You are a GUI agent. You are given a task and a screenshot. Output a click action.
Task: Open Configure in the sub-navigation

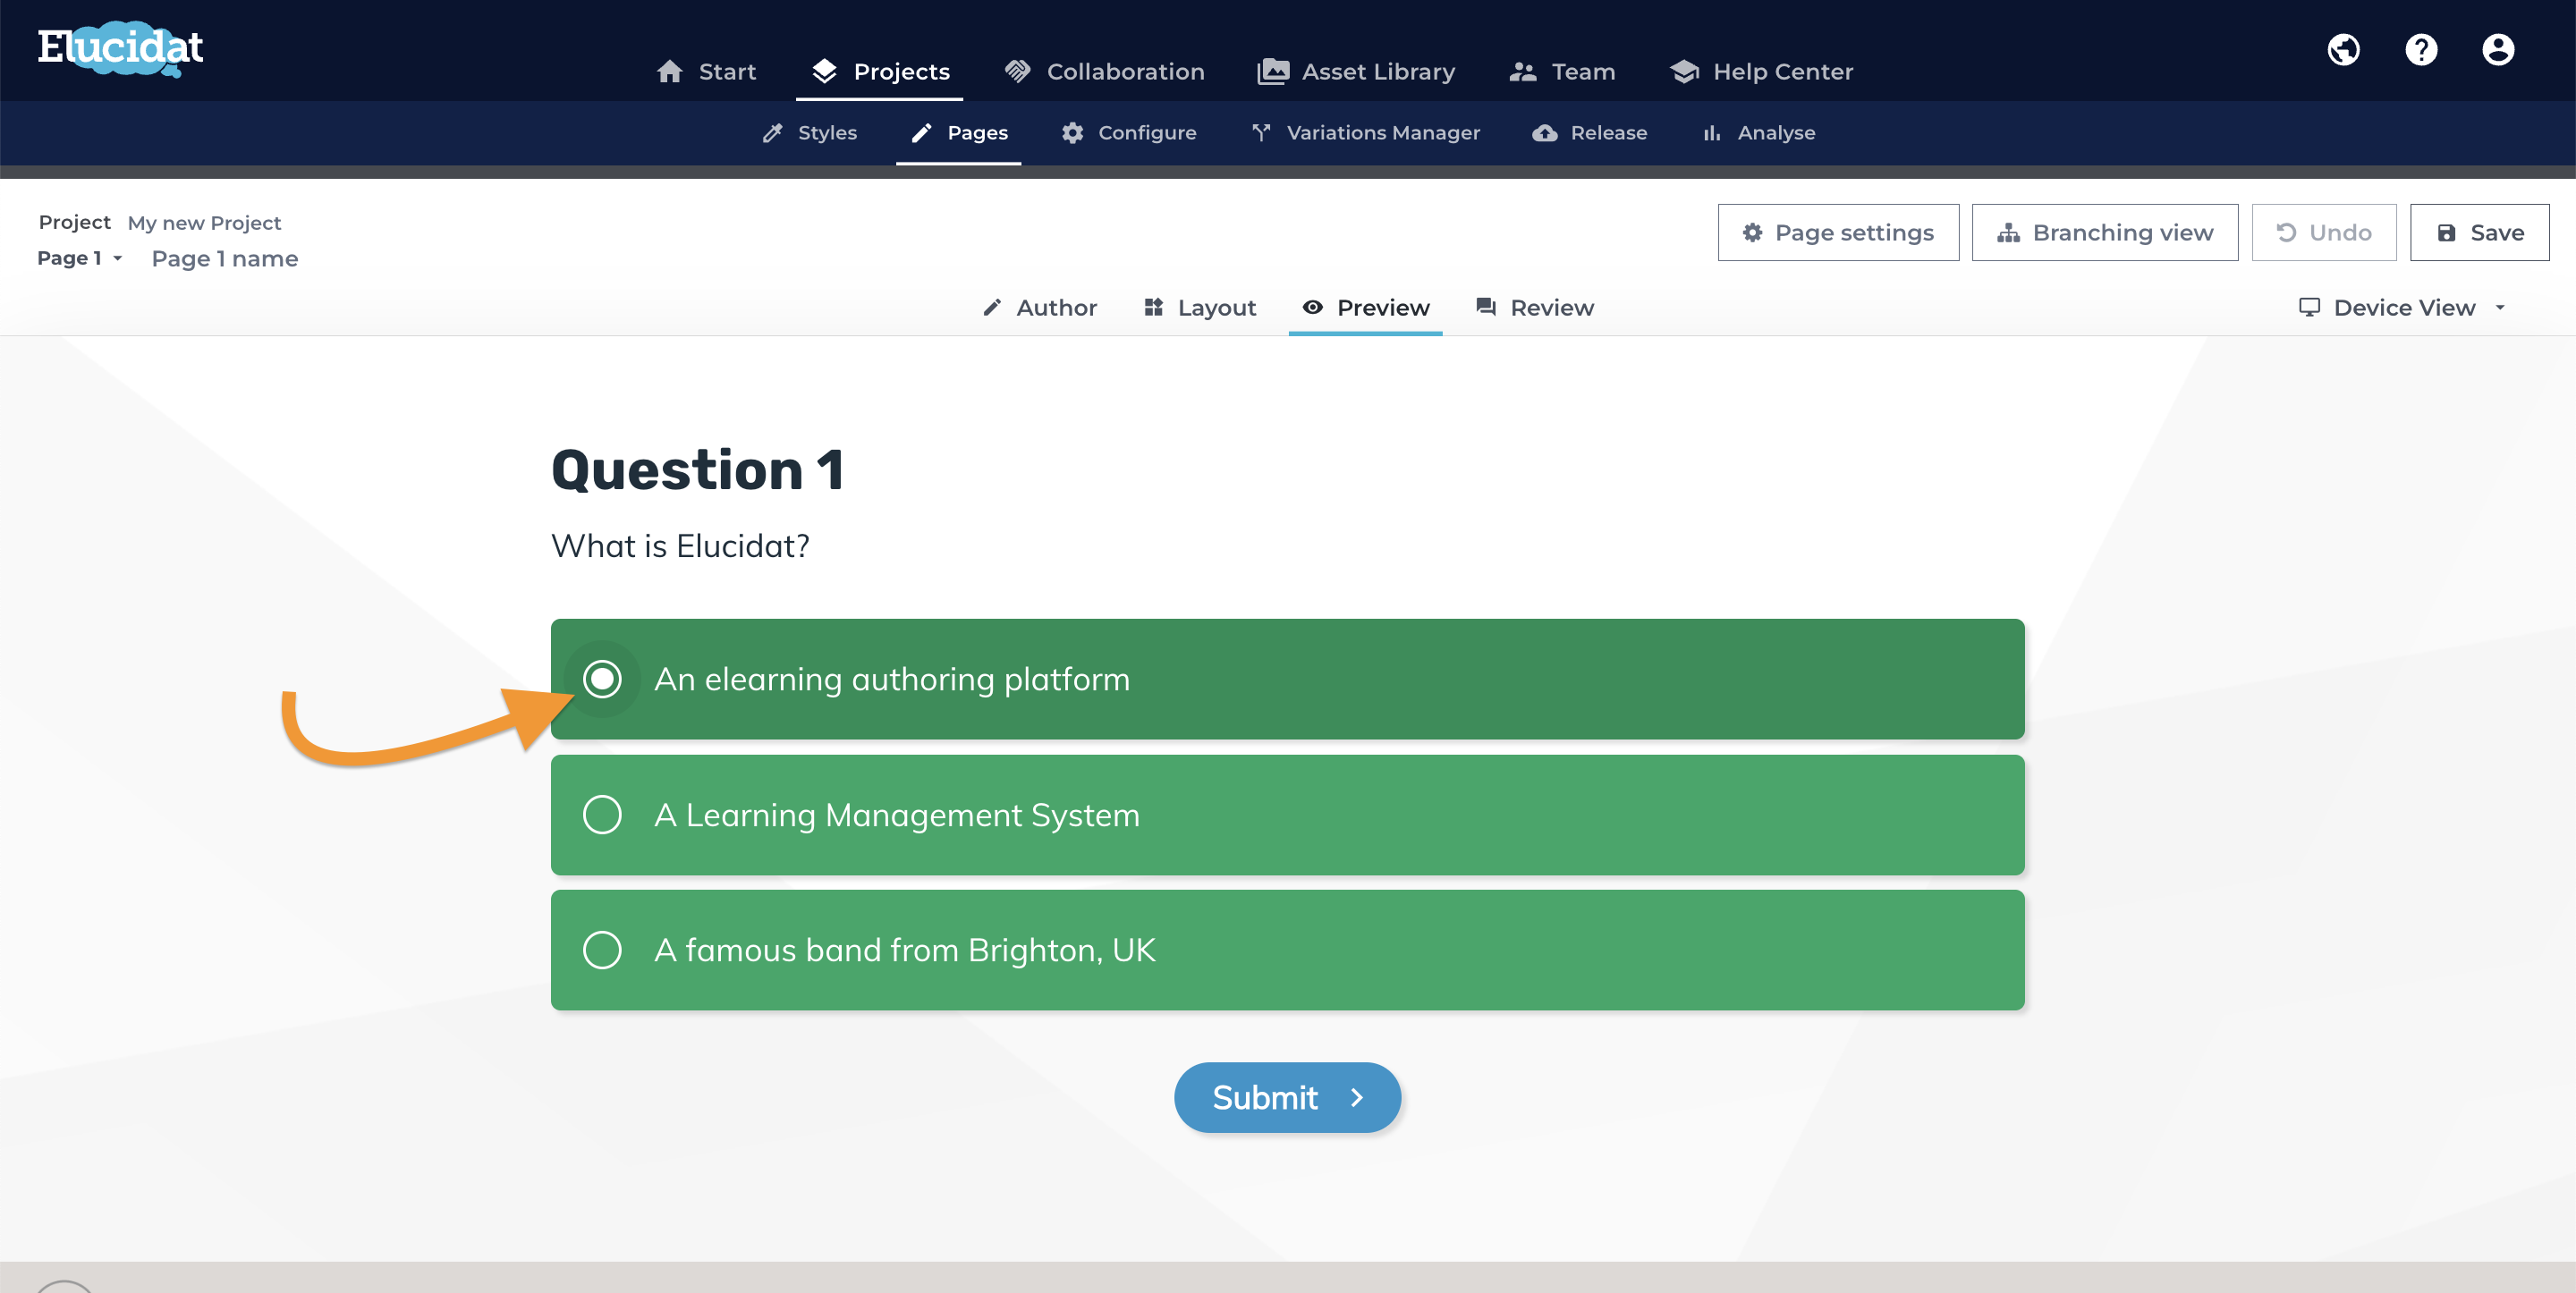tap(1129, 132)
